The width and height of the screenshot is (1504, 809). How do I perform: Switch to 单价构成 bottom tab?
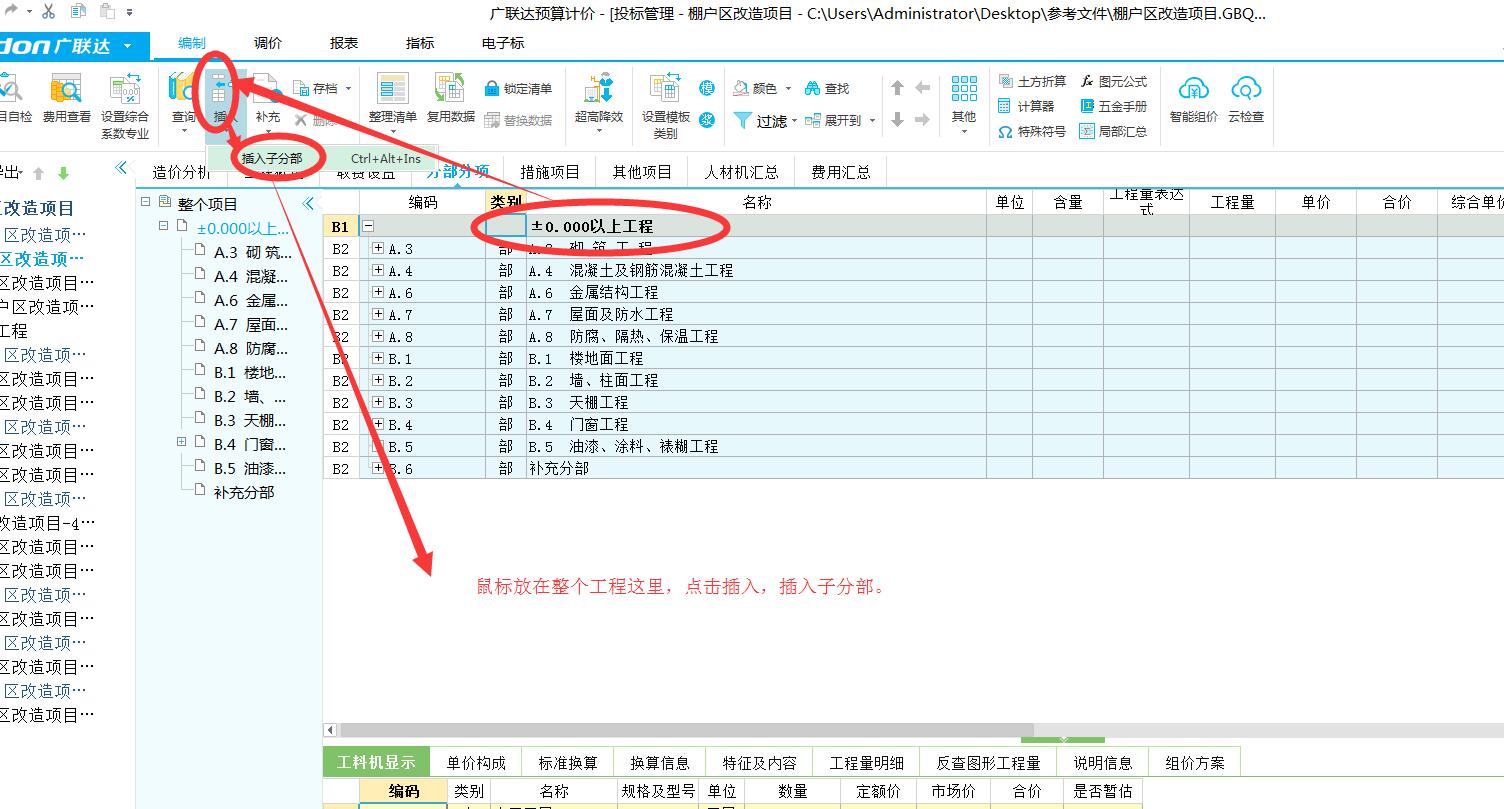point(476,762)
